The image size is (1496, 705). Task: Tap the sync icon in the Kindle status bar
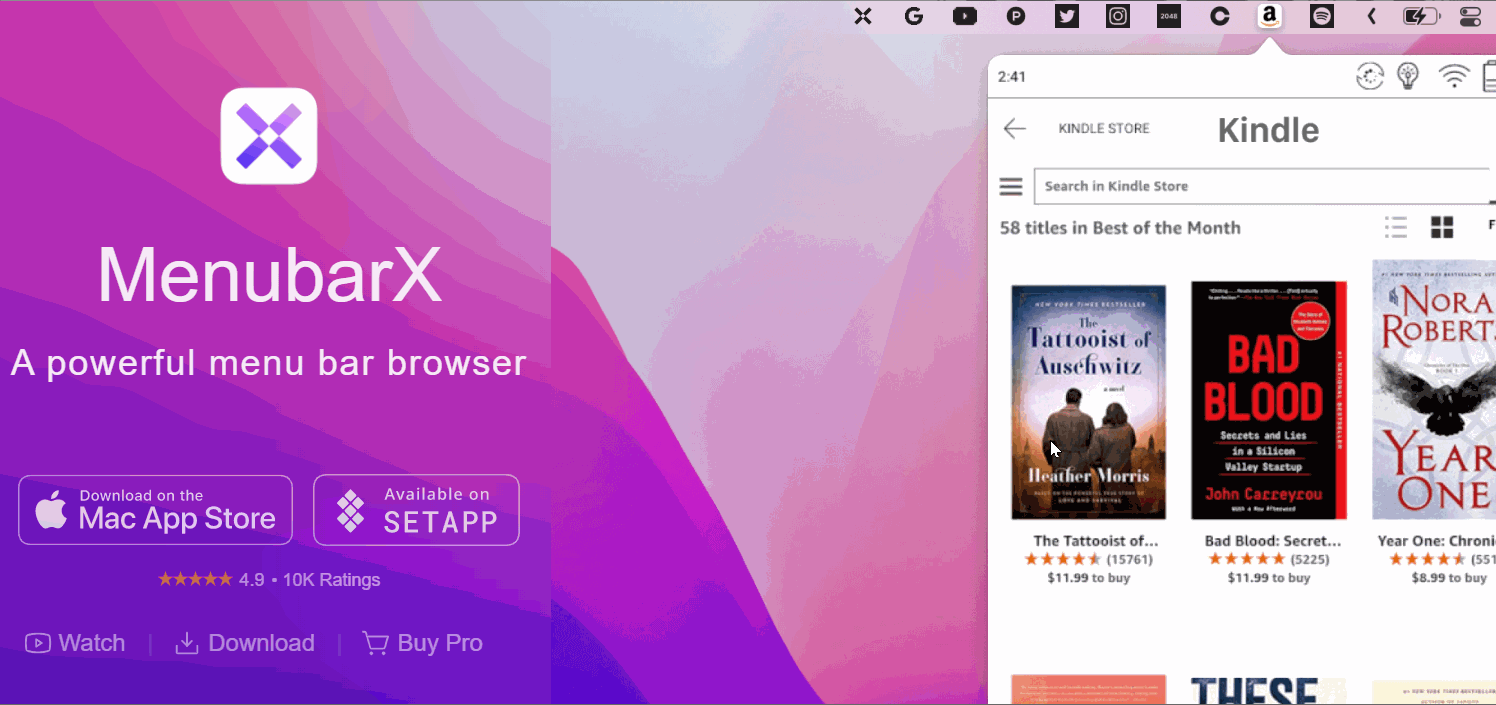tap(1370, 76)
